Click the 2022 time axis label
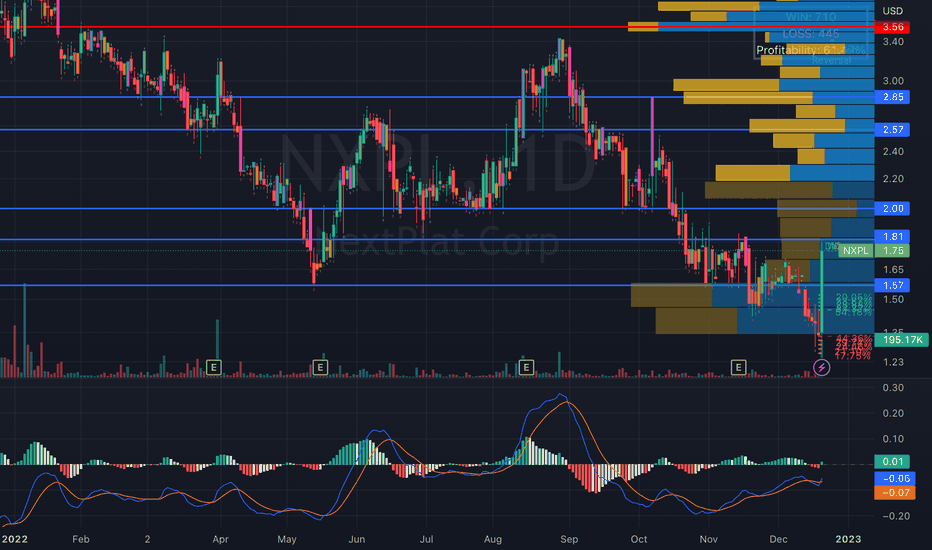Screen dimensions: 932x550 [14, 539]
